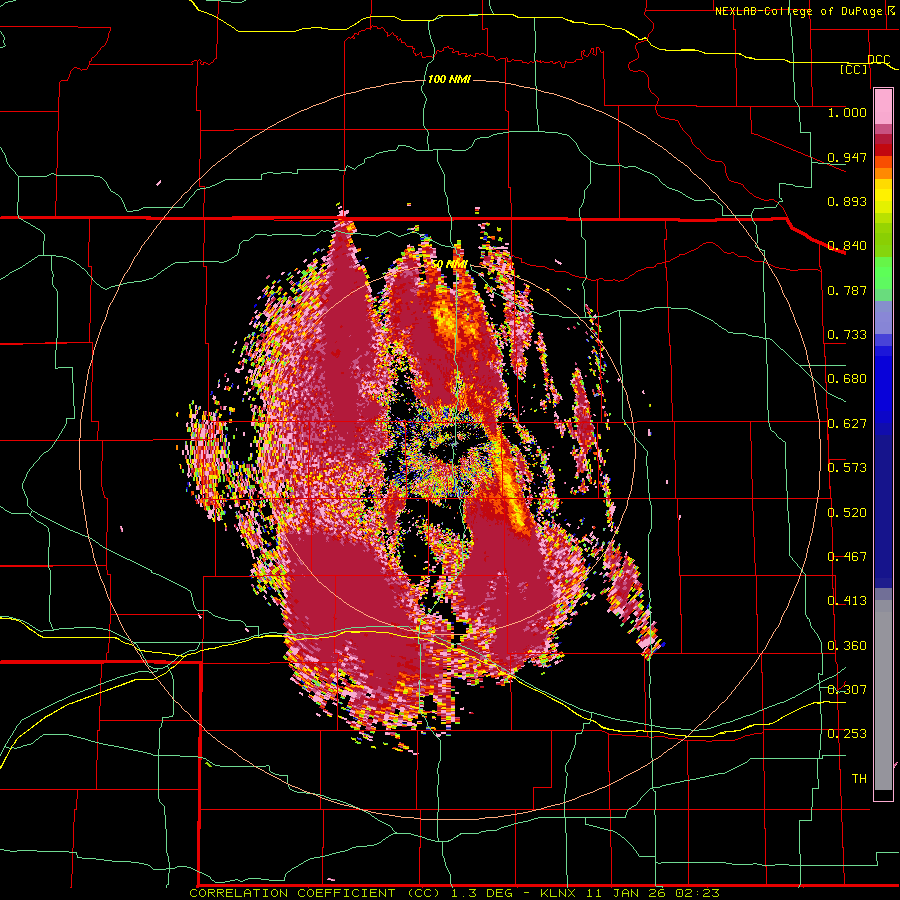Click the 02:23 timestamp
900x900 pixels.
pyautogui.click(x=697, y=893)
